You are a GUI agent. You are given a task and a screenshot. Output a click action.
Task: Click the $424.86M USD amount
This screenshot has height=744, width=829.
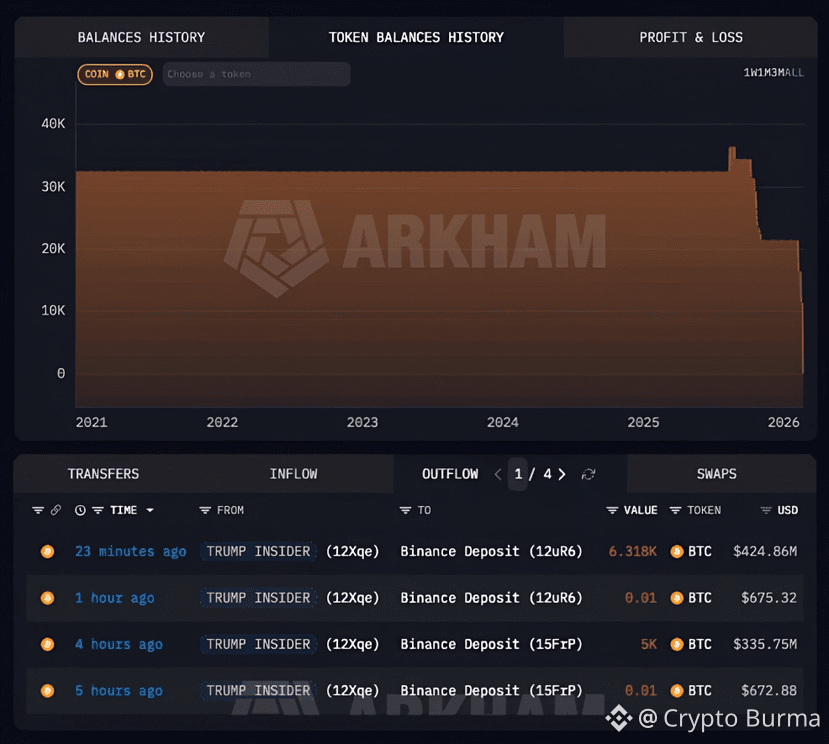(764, 552)
